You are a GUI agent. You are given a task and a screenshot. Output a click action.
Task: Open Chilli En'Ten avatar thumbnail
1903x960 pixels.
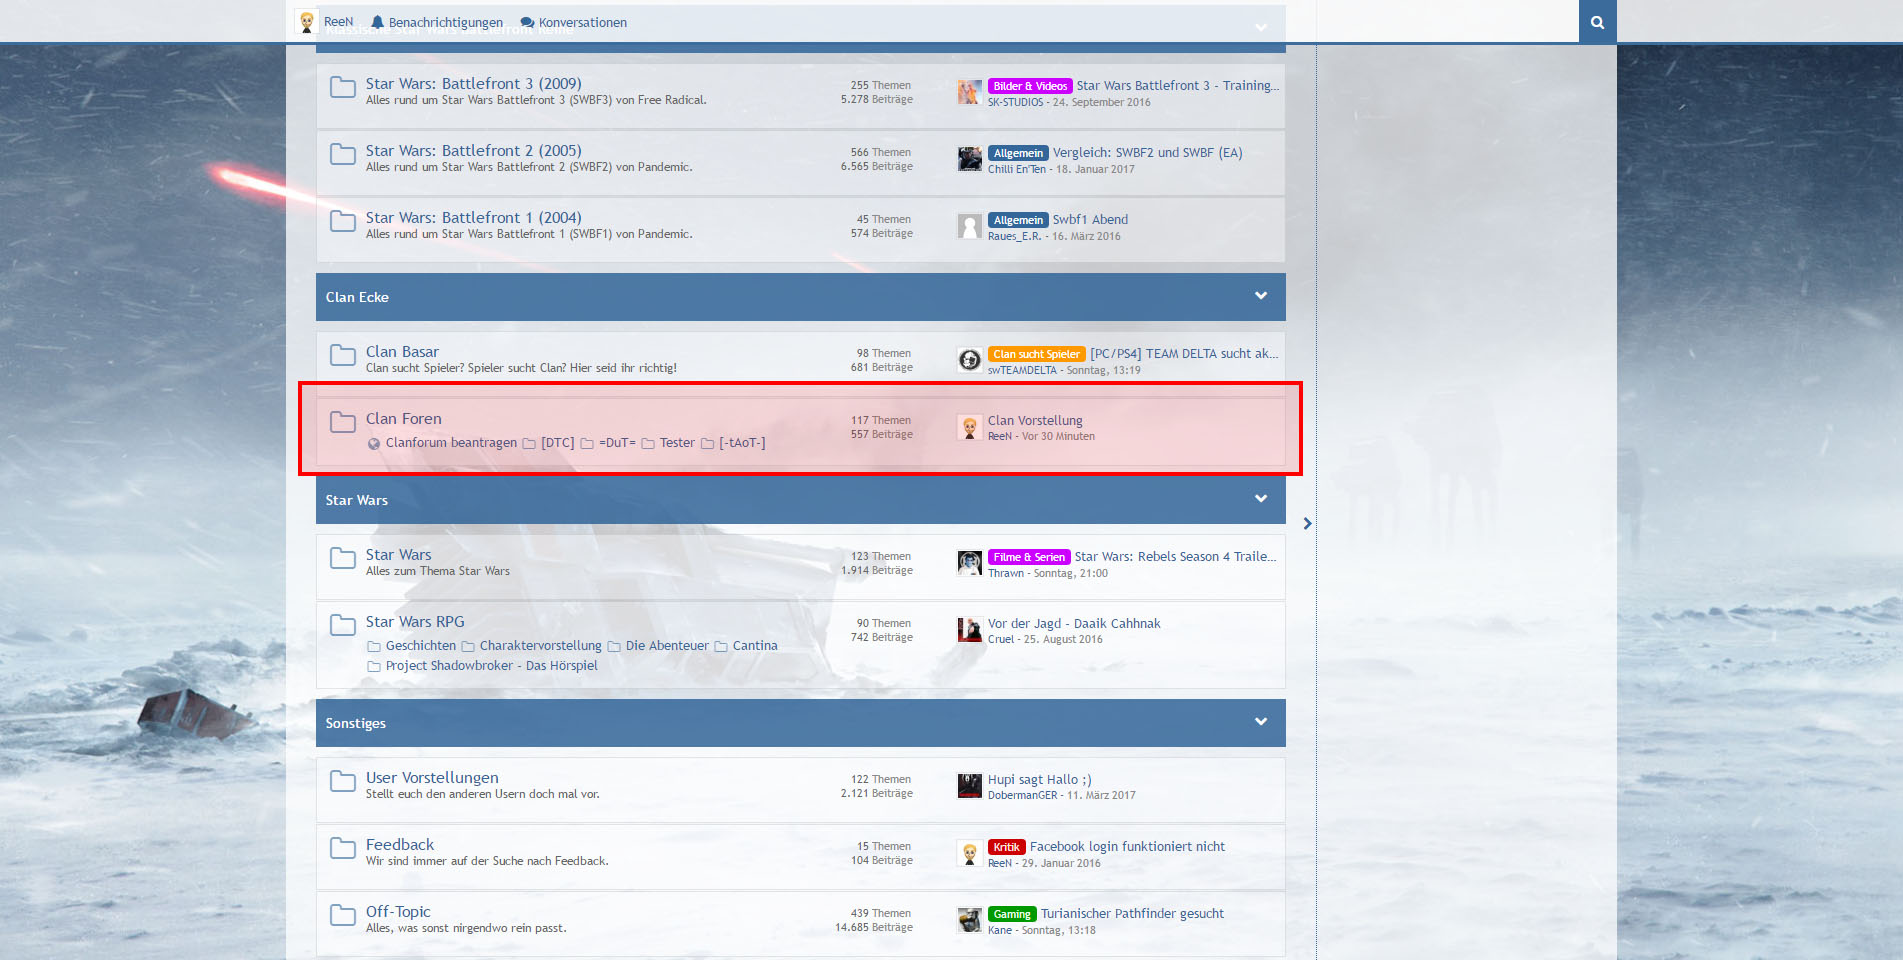969,159
